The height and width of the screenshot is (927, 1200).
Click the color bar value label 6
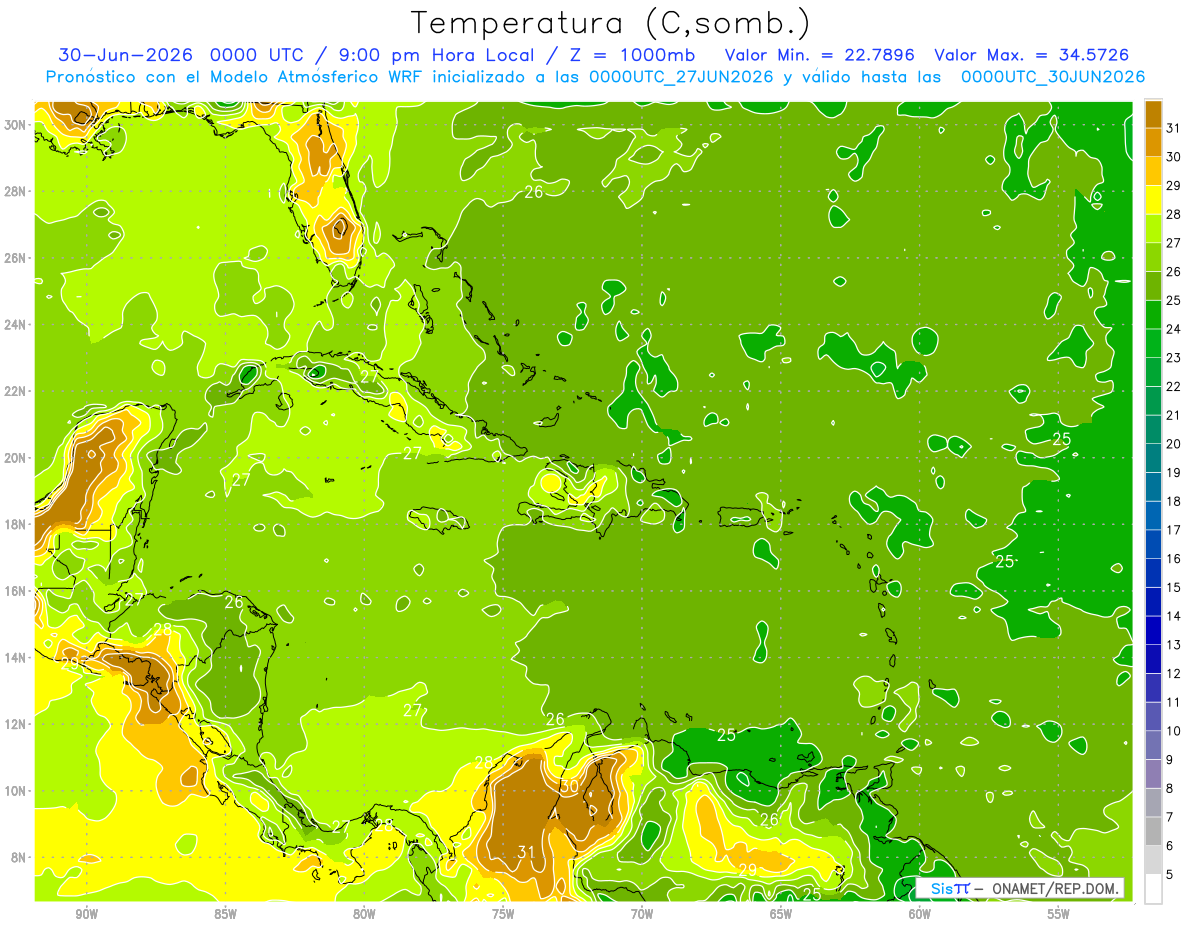1170,845
